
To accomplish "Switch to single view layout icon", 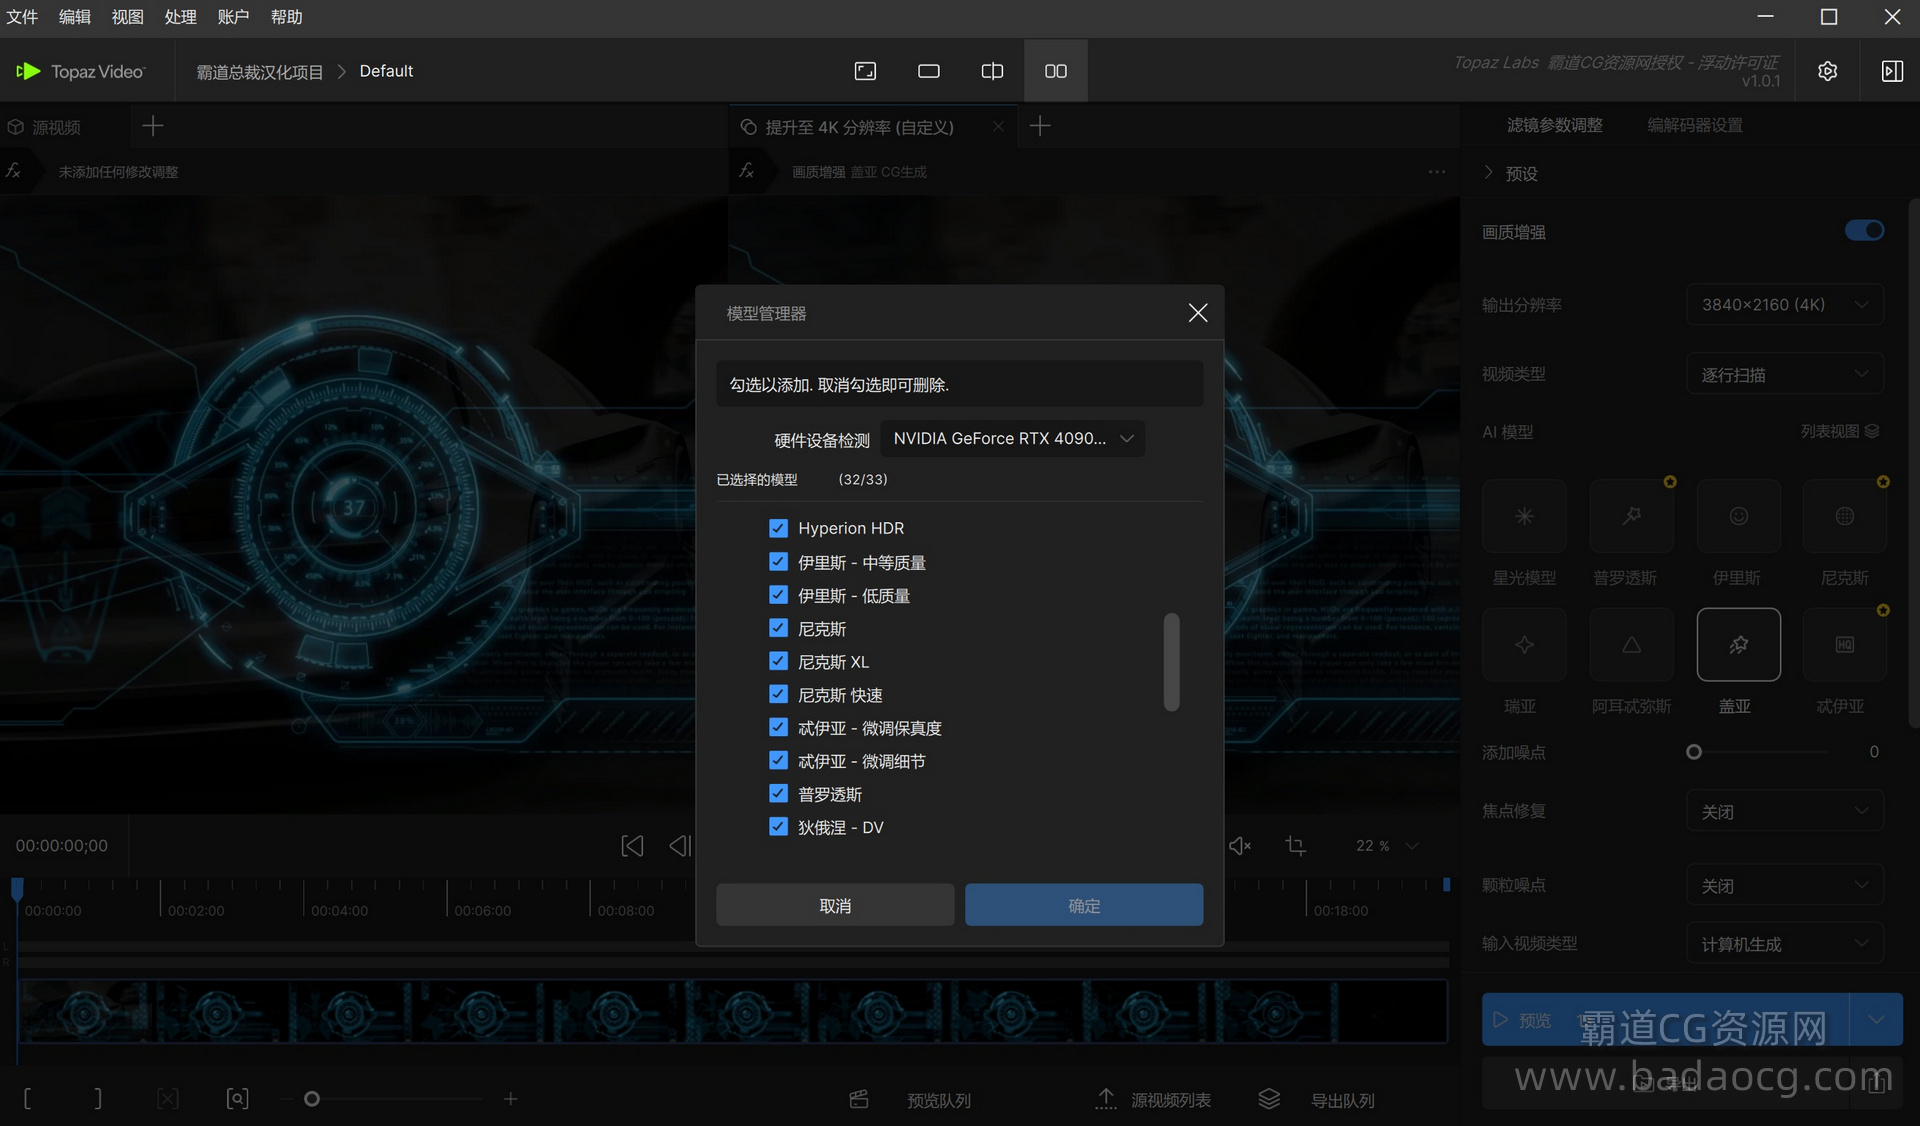I will click(x=928, y=71).
